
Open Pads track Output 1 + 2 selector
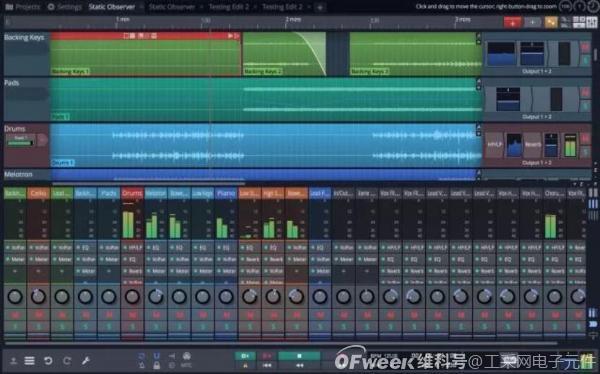(x=537, y=117)
